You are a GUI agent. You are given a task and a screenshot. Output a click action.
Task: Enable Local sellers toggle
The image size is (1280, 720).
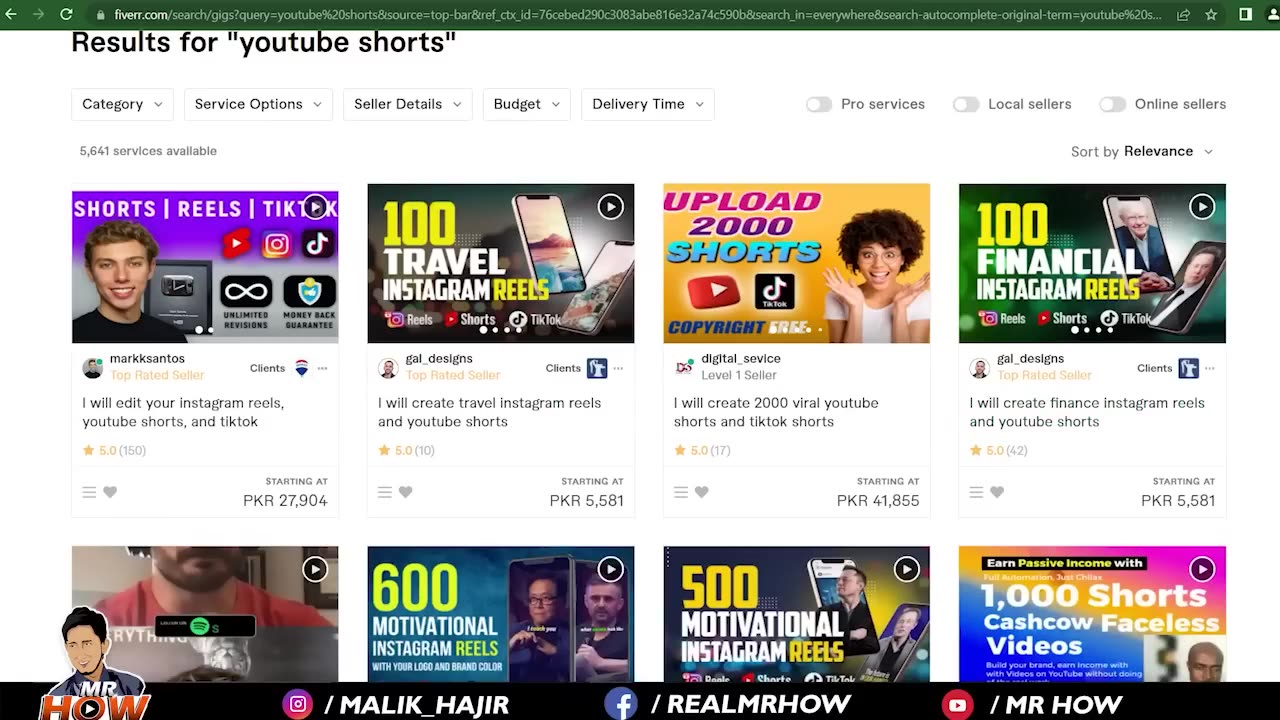click(x=966, y=104)
